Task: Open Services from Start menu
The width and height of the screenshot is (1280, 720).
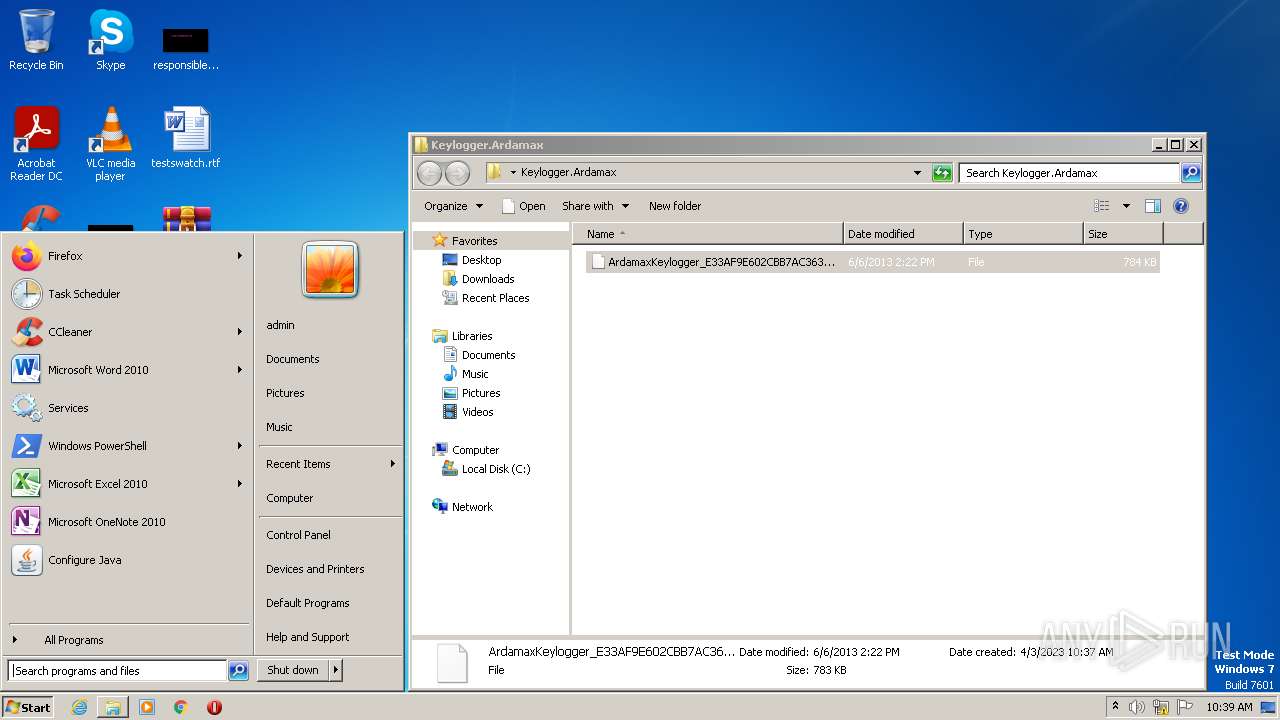Action: (126, 408)
